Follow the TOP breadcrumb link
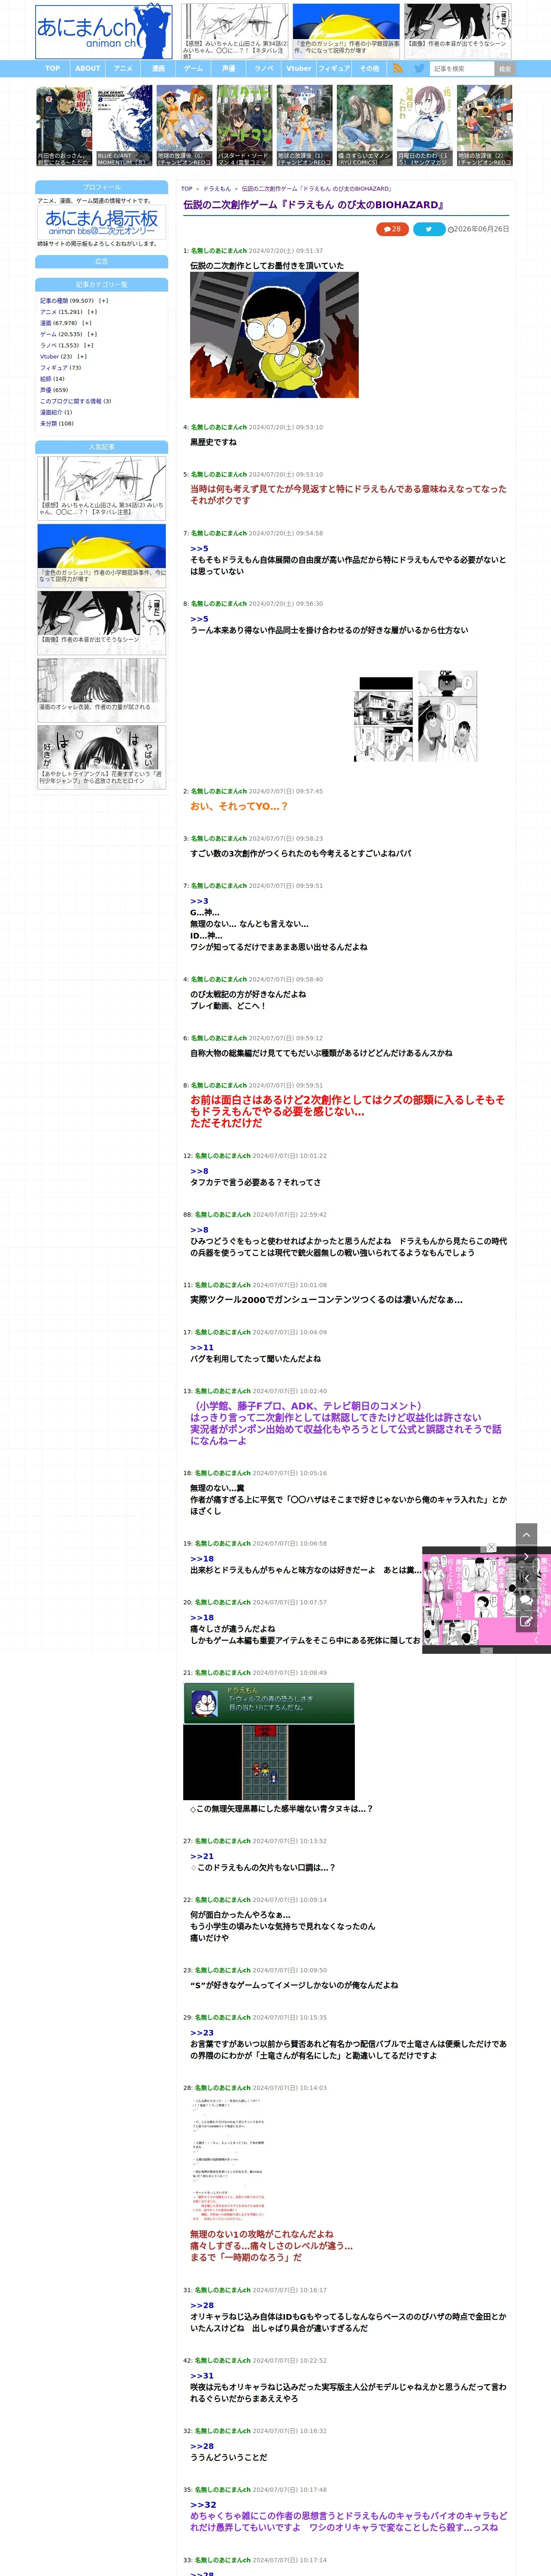The image size is (551, 2576). pyautogui.click(x=187, y=188)
